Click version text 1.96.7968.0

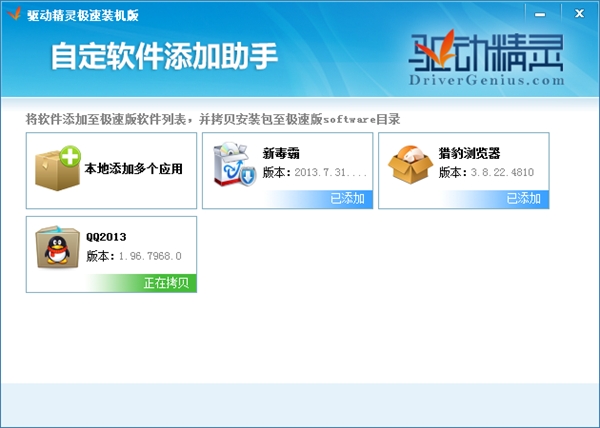click(x=150, y=256)
